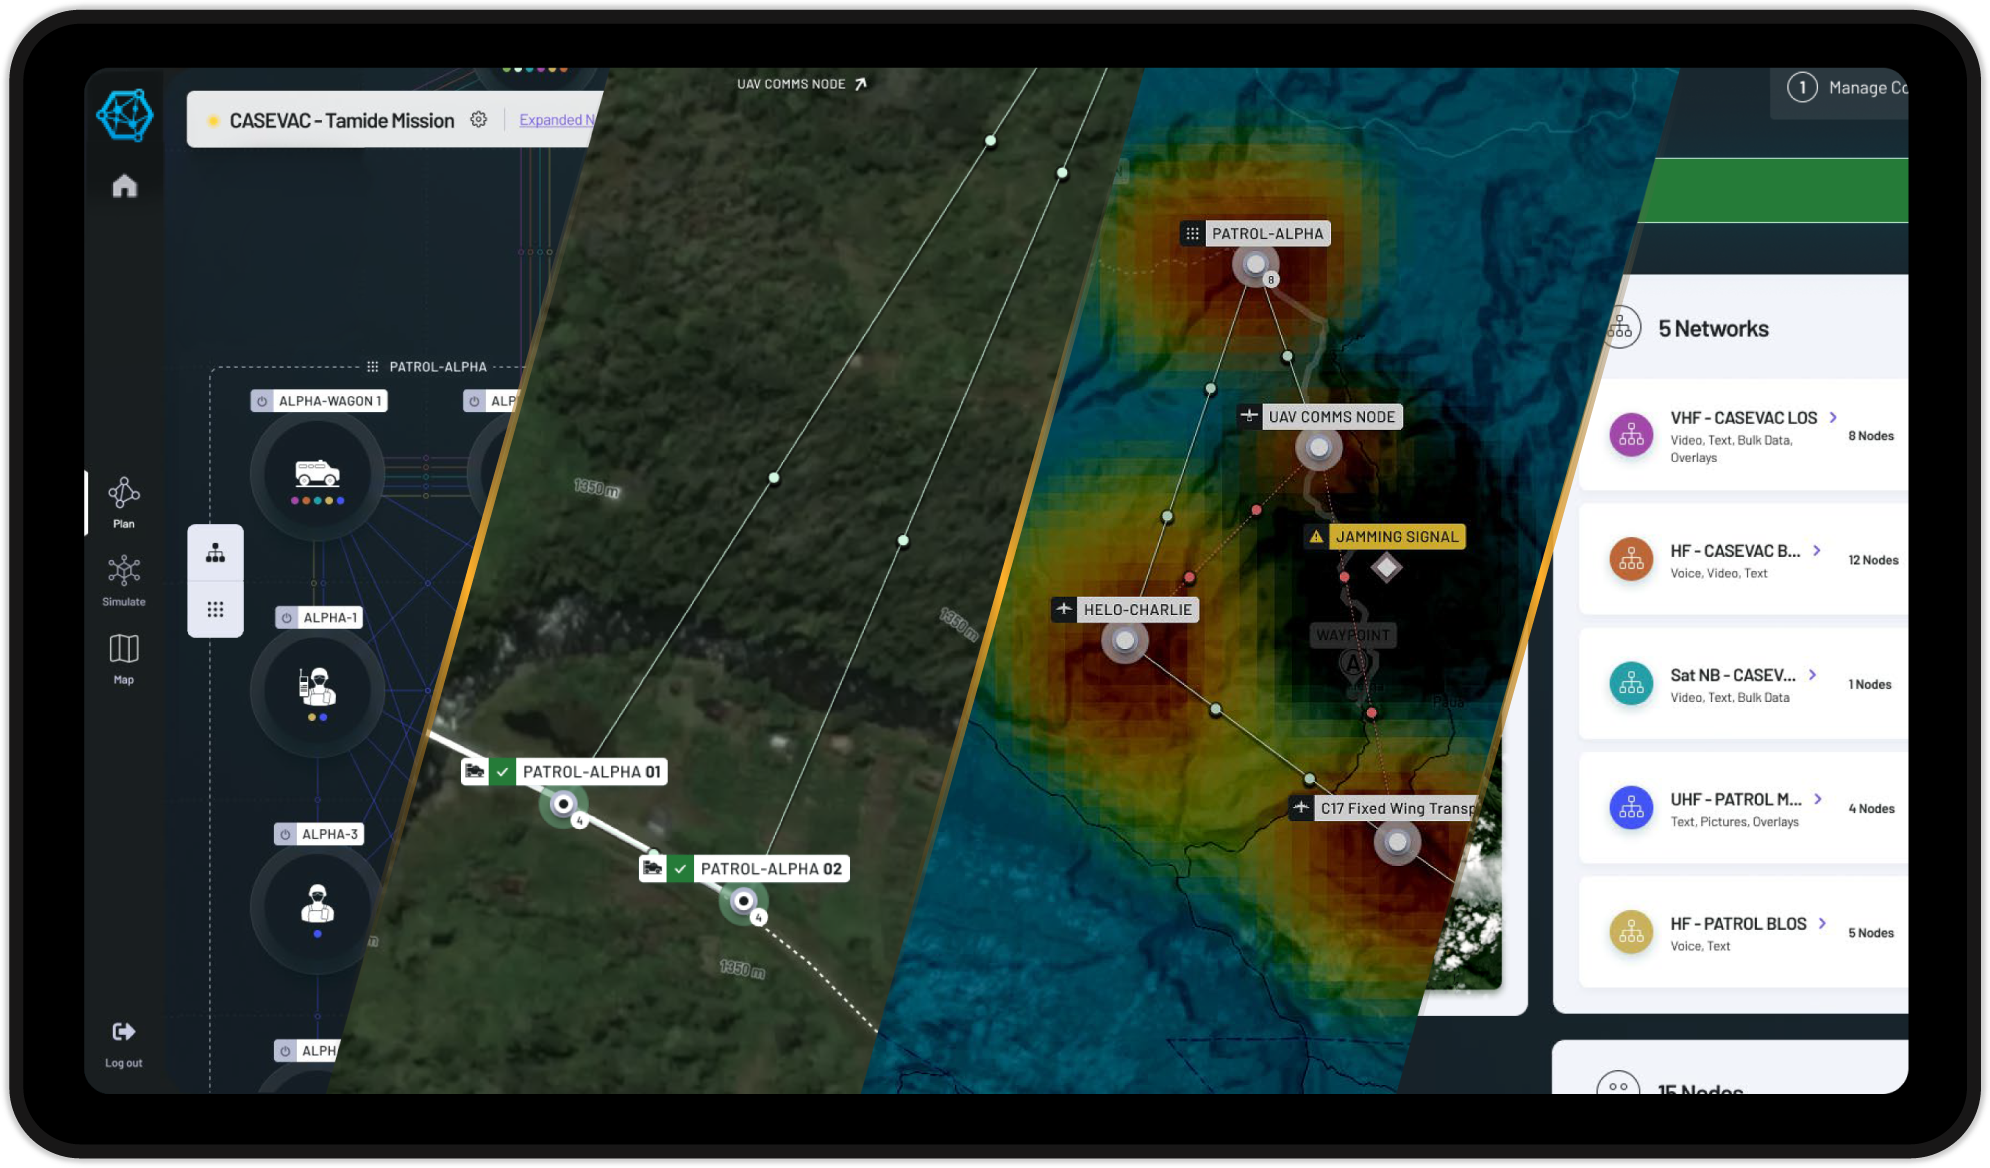Expand UHF - PATROL M network chevron

coord(1818,799)
